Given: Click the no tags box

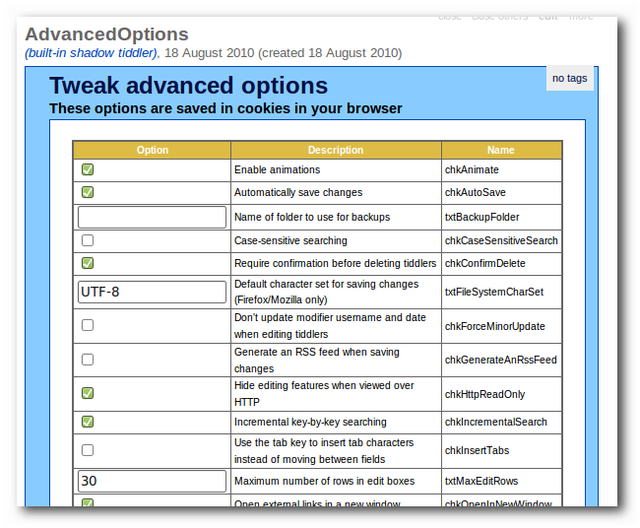Looking at the screenshot, I should [570, 78].
